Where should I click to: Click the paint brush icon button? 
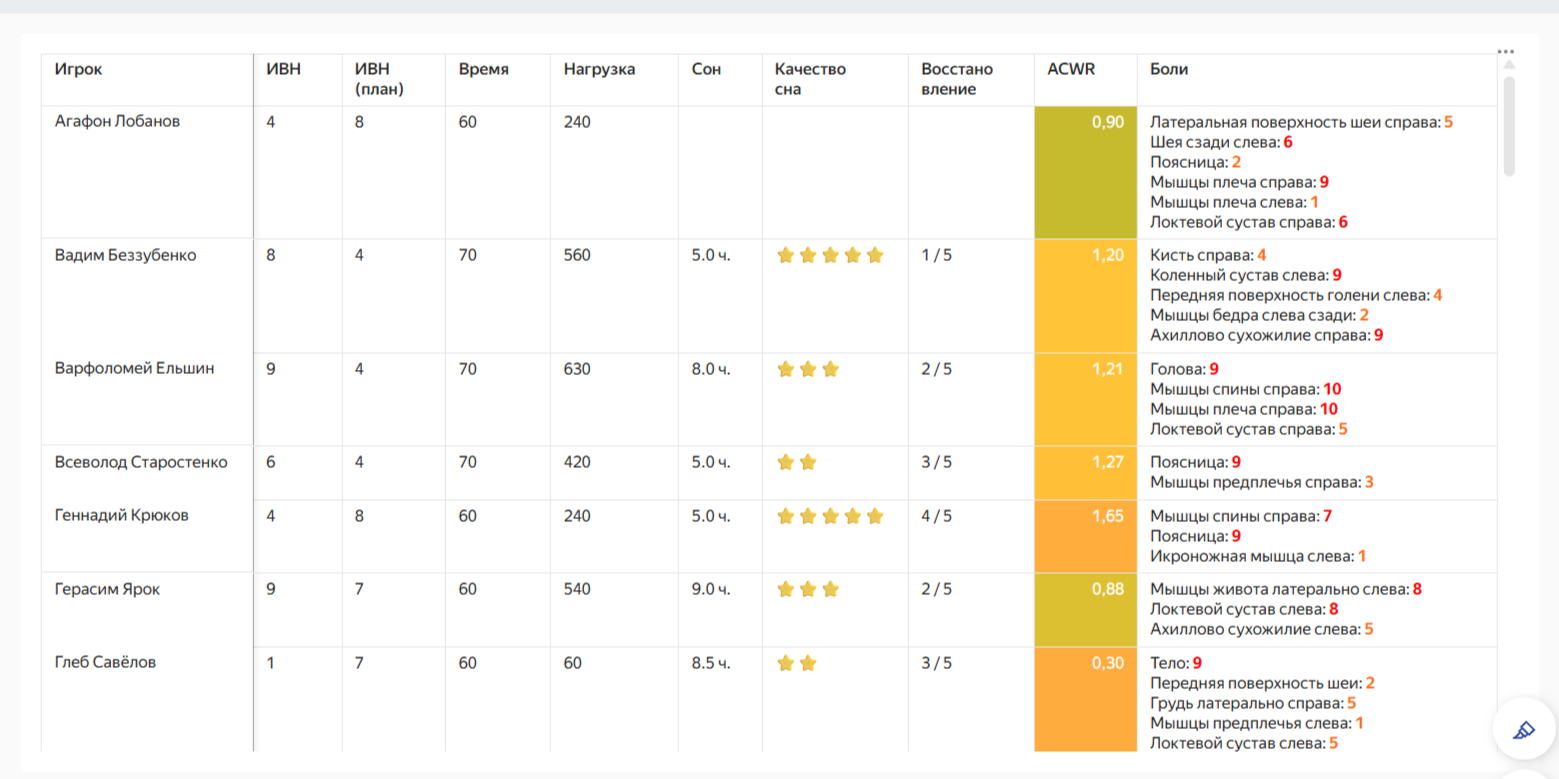(x=1524, y=730)
